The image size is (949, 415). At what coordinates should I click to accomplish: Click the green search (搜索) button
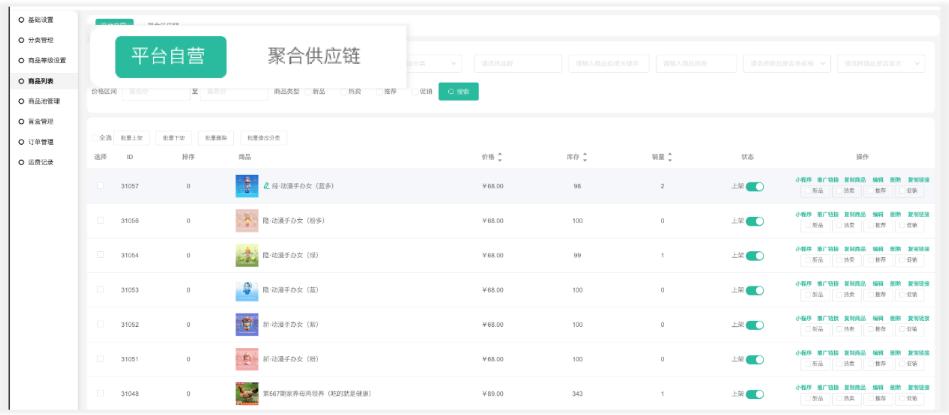458,91
